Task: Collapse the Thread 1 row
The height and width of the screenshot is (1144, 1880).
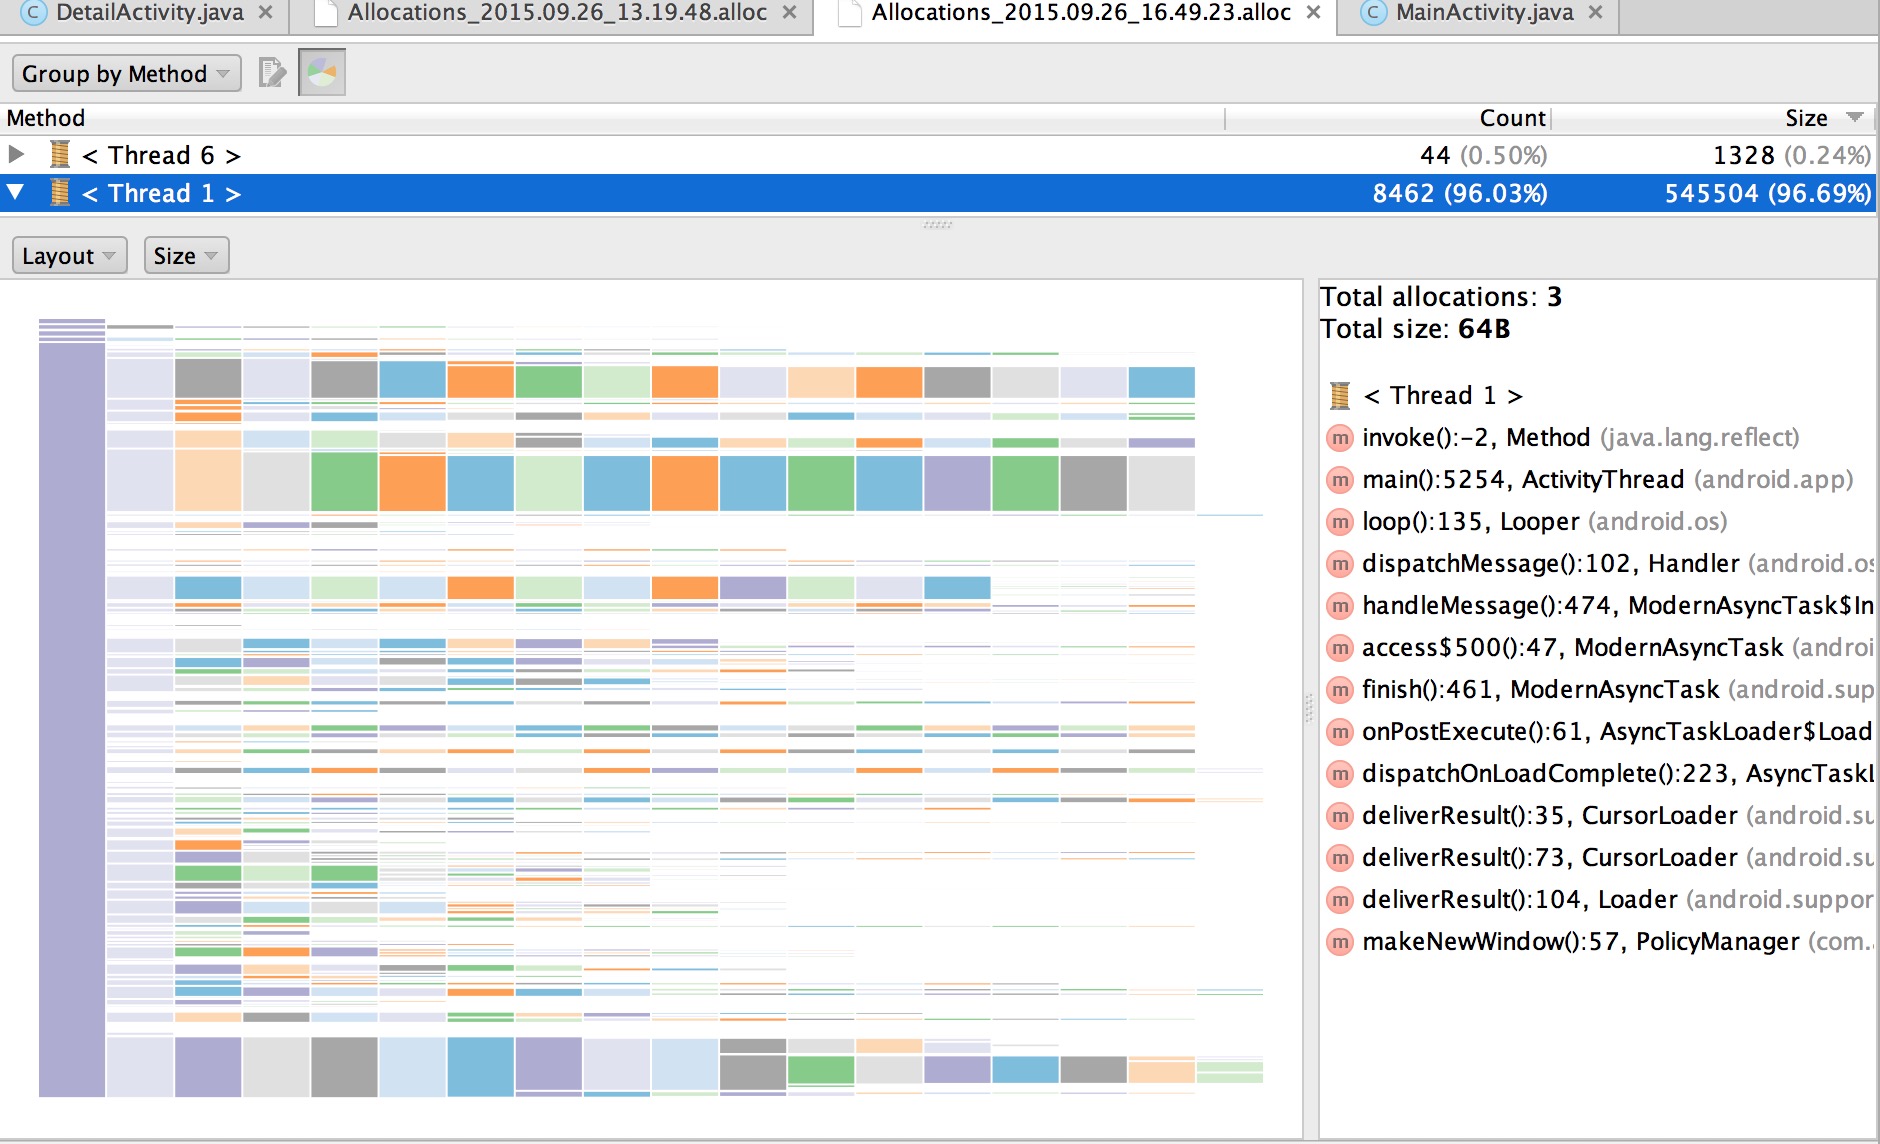Action: (x=16, y=192)
